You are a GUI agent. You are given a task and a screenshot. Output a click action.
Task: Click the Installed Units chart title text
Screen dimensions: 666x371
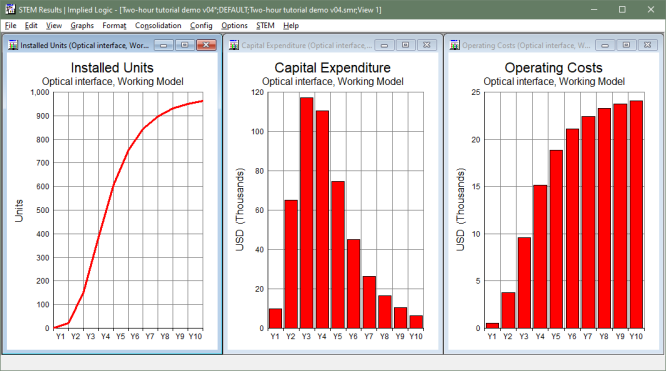[x=112, y=68]
